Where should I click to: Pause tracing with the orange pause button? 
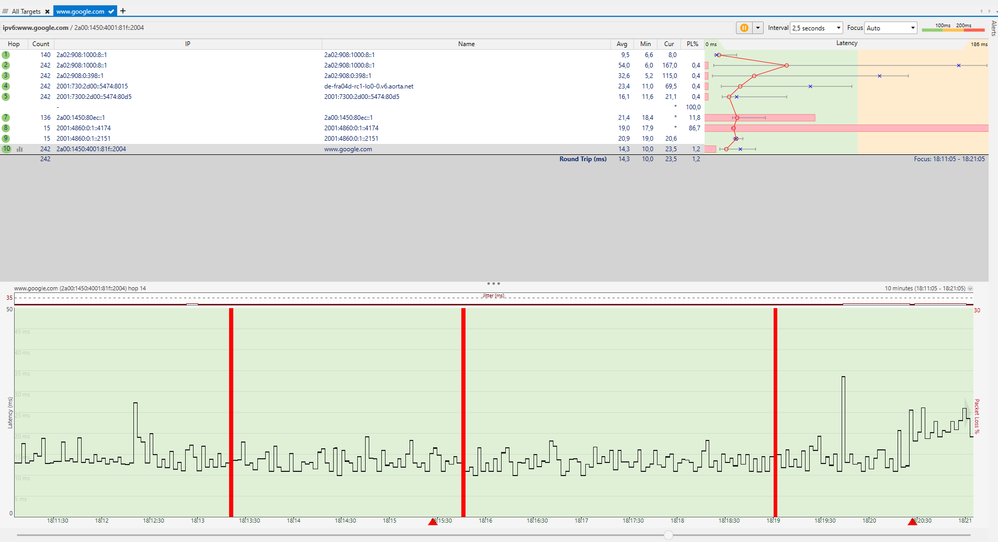(743, 28)
